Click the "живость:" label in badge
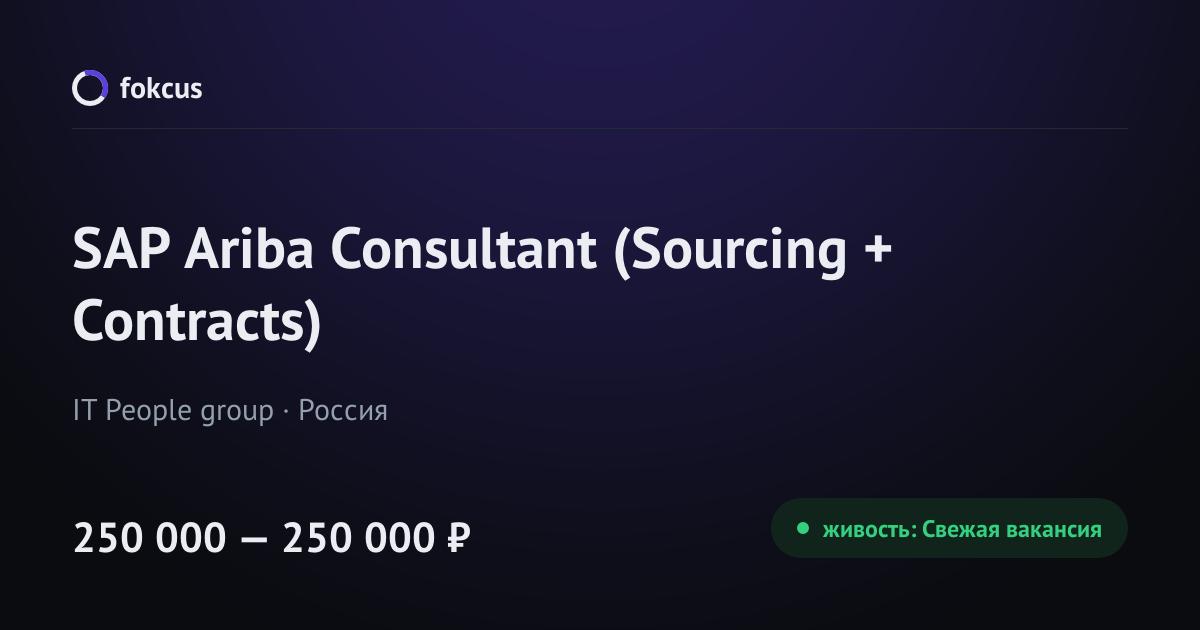The image size is (1200, 630). pos(868,530)
